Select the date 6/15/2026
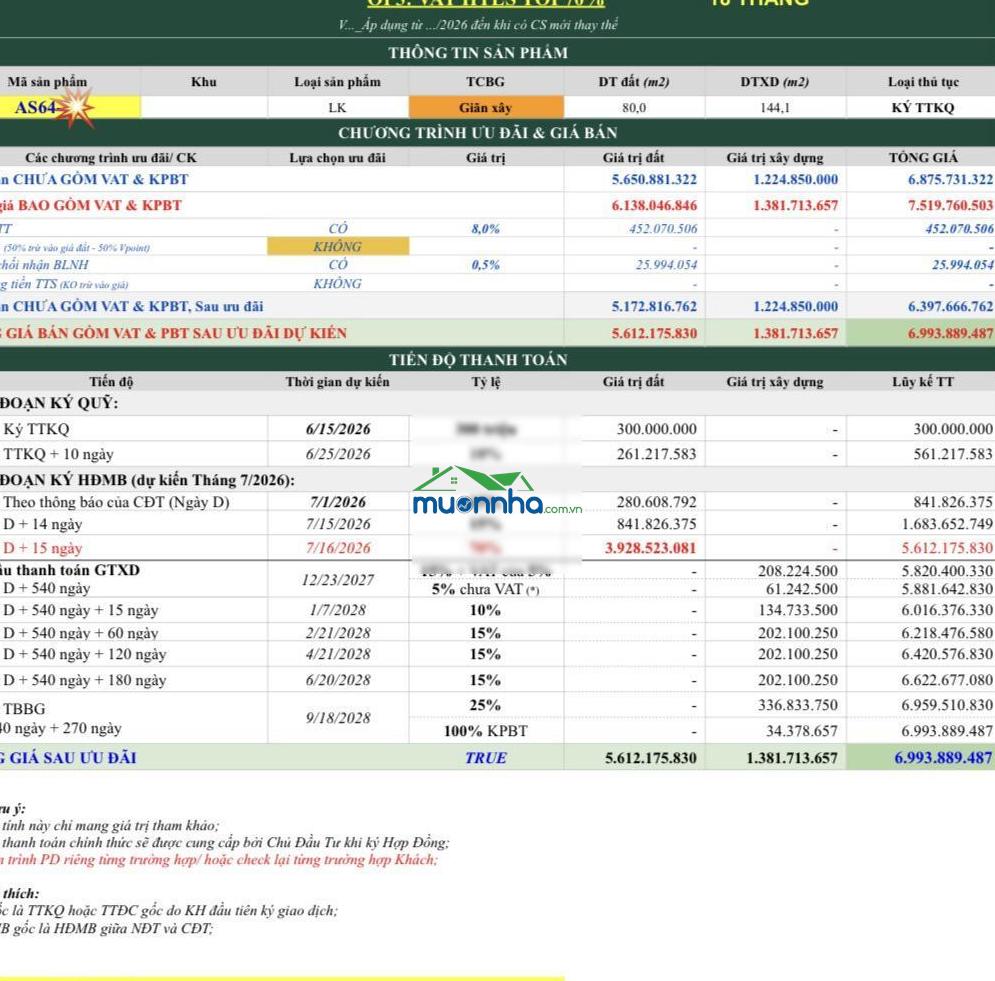The width and height of the screenshot is (995, 981). click(x=338, y=429)
